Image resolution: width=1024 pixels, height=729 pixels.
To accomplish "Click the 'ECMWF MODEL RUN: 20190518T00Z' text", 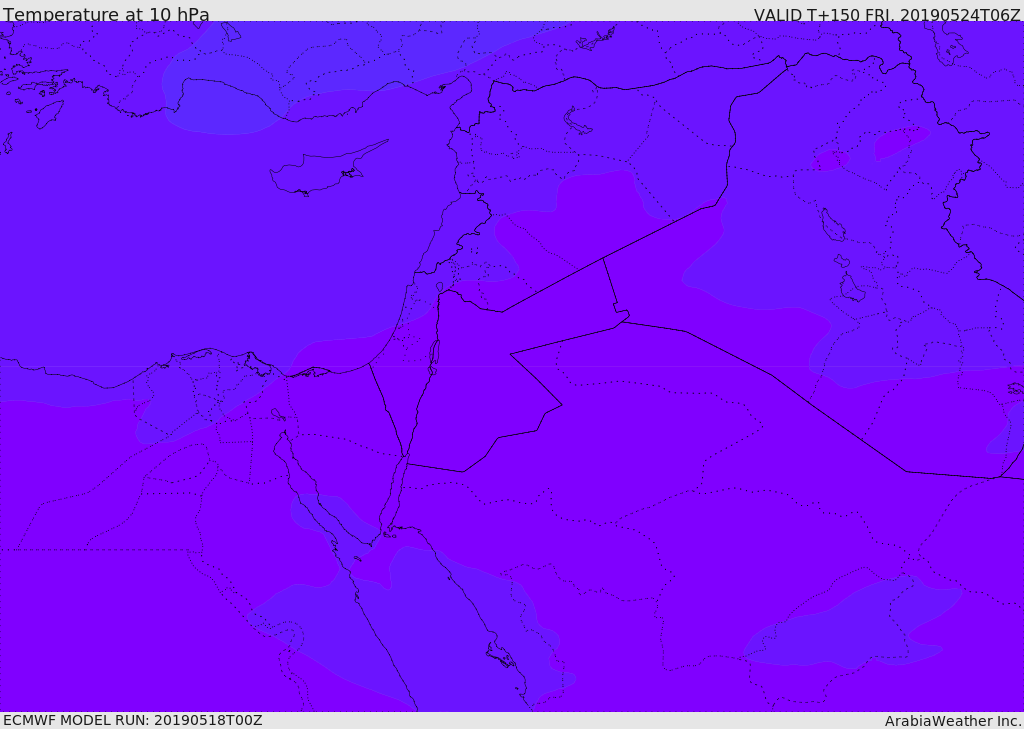I will 133,720.
